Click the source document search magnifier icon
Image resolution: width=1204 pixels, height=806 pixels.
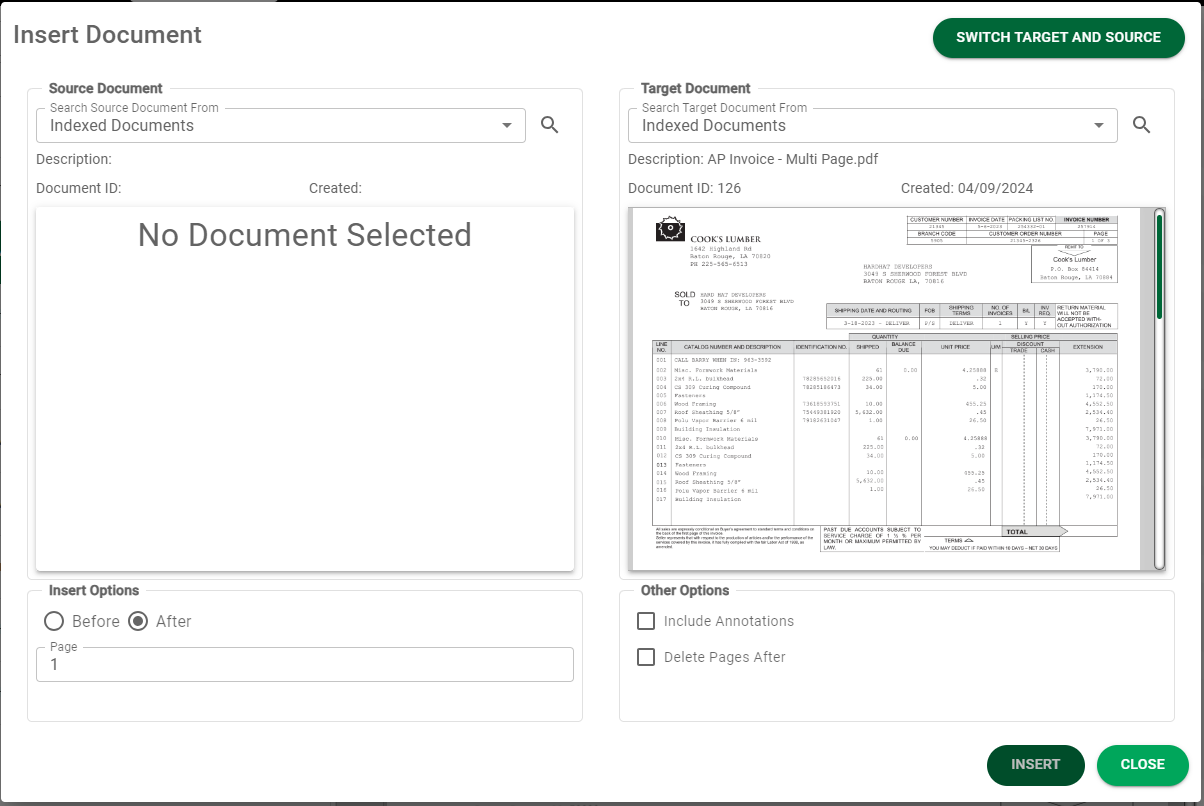(x=549, y=125)
